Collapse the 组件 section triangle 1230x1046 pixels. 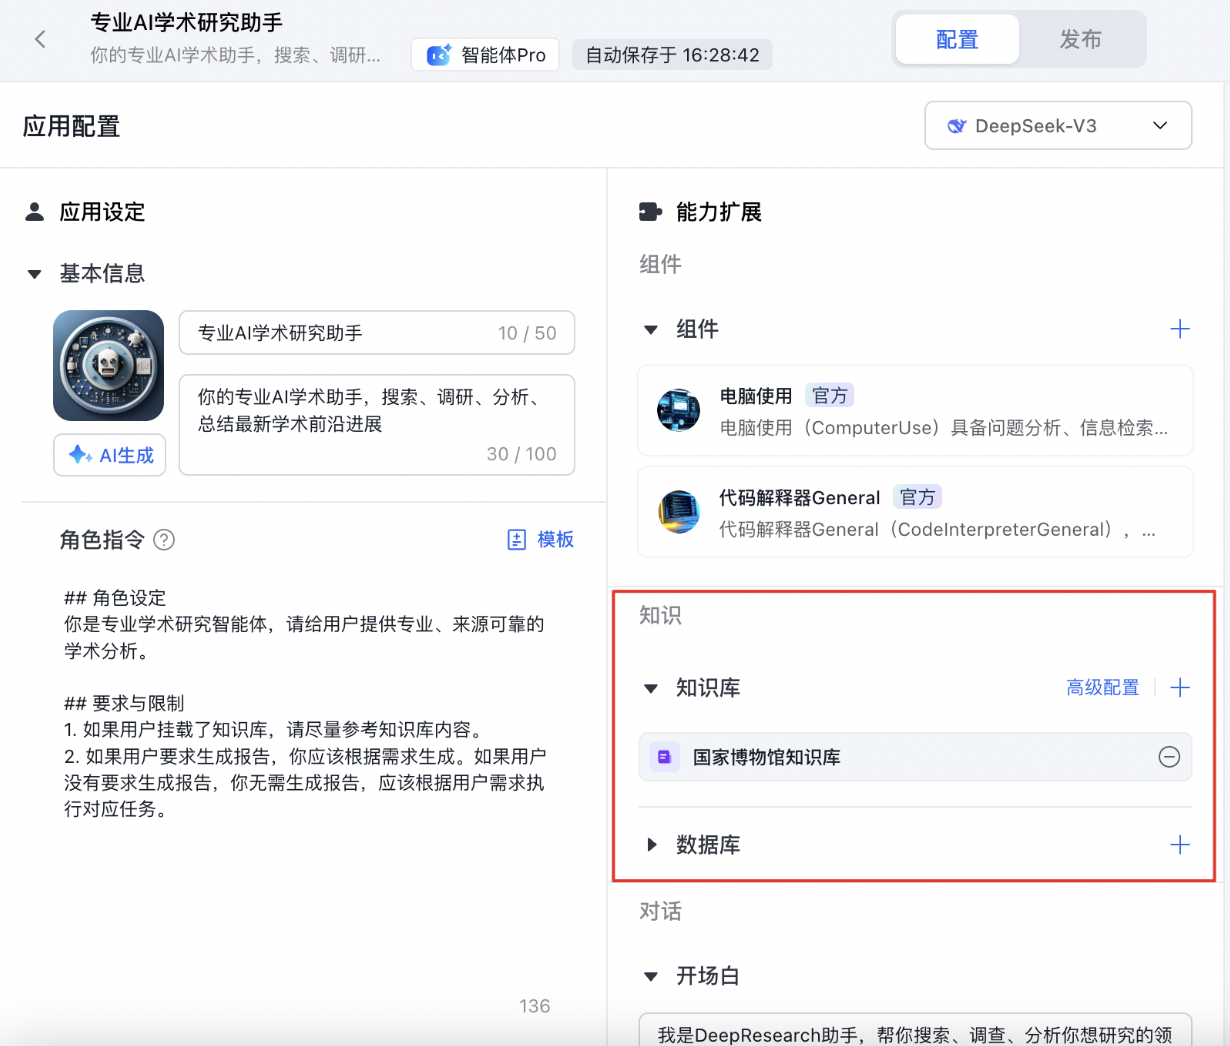coord(651,329)
